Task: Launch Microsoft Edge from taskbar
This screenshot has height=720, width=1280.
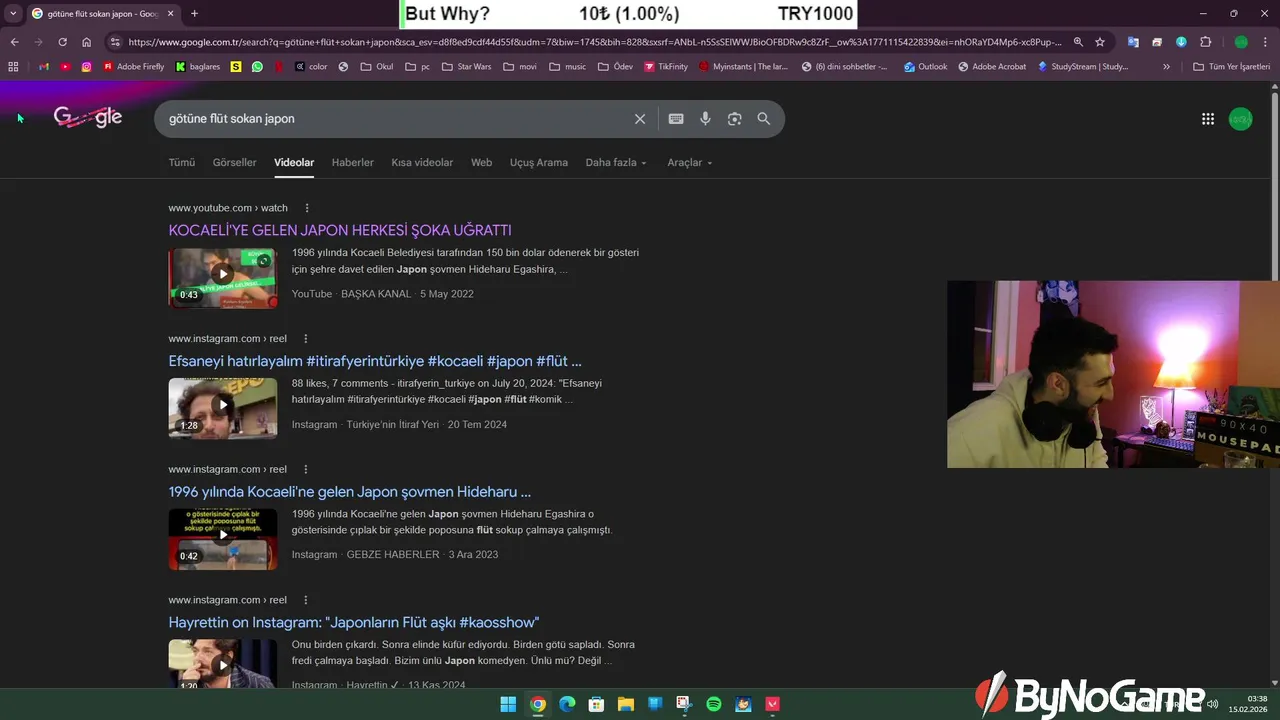Action: (567, 704)
